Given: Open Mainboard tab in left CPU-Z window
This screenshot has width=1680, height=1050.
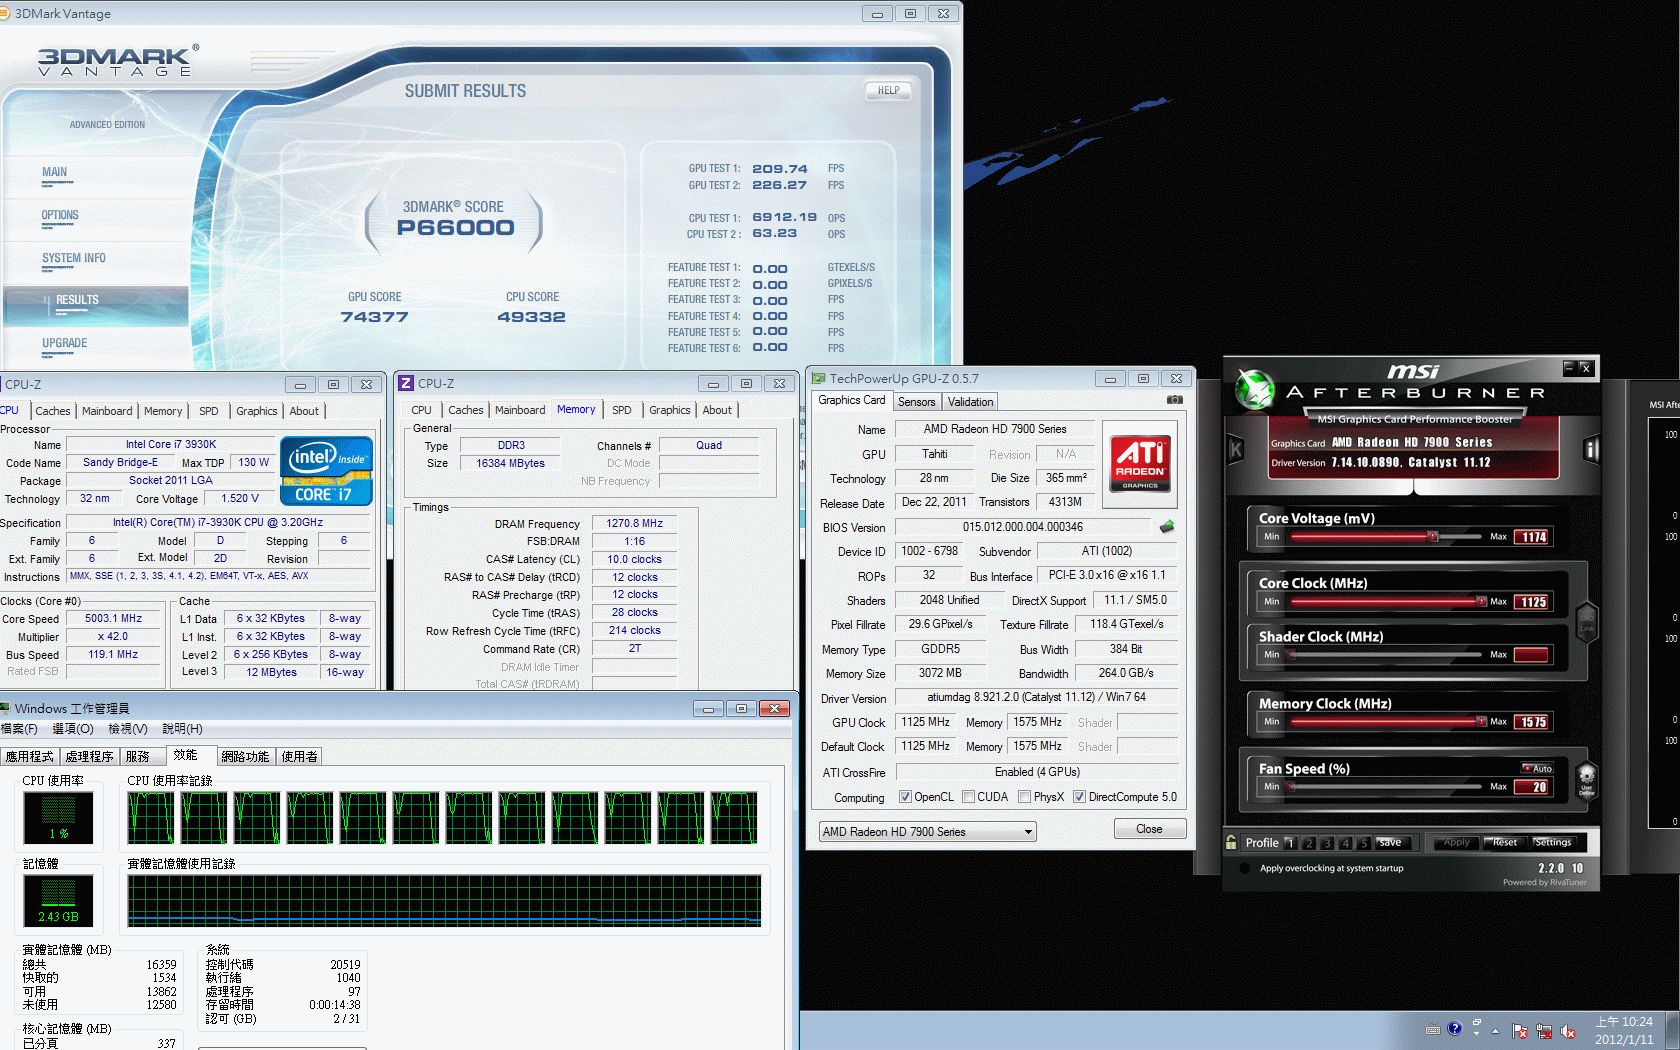Looking at the screenshot, I should click(107, 411).
